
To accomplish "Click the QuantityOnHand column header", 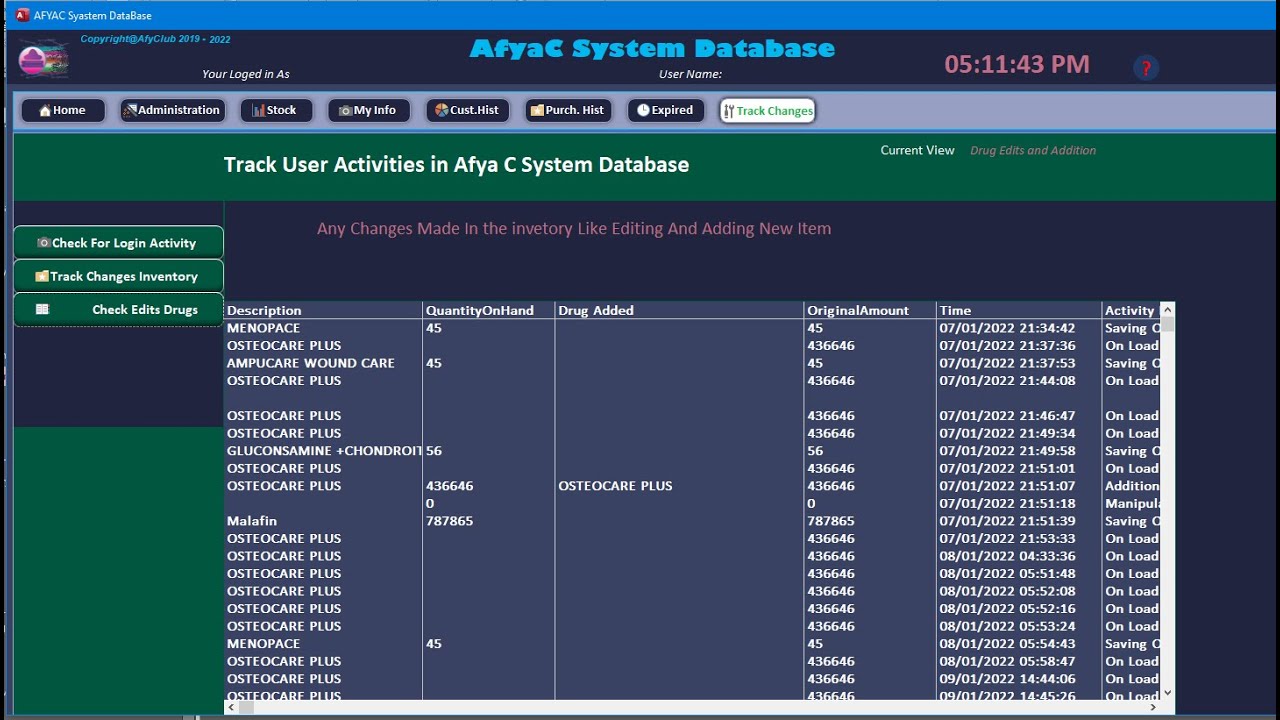I will 488,310.
